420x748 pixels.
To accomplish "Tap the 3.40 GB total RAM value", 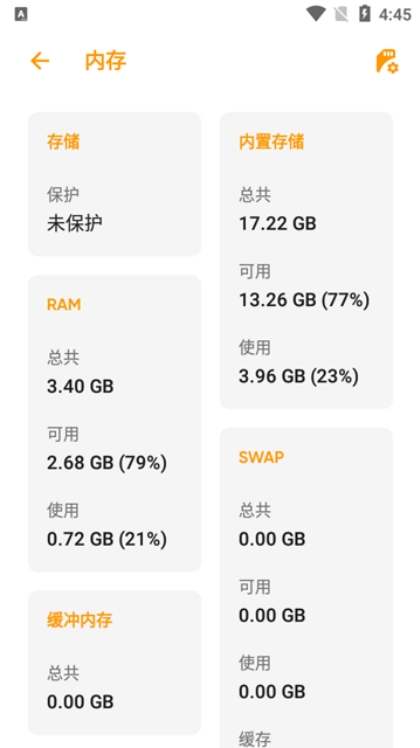I will pyautogui.click(x=80, y=386).
